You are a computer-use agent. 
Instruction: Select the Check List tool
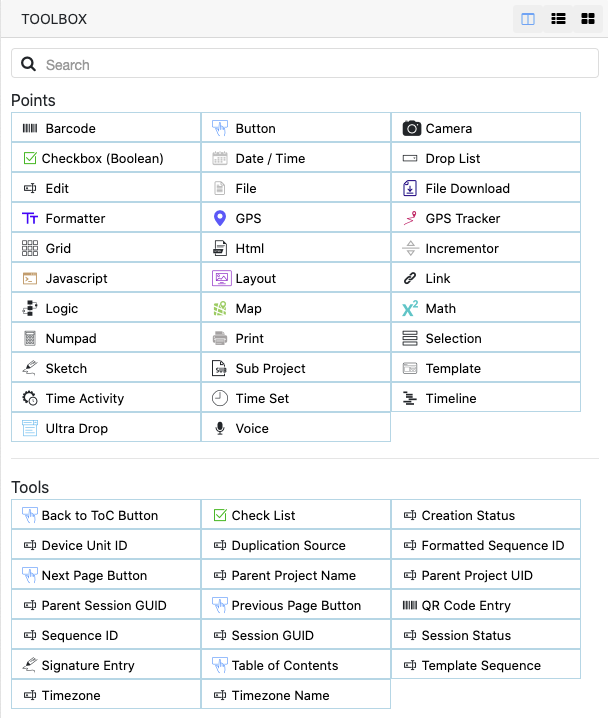point(263,515)
